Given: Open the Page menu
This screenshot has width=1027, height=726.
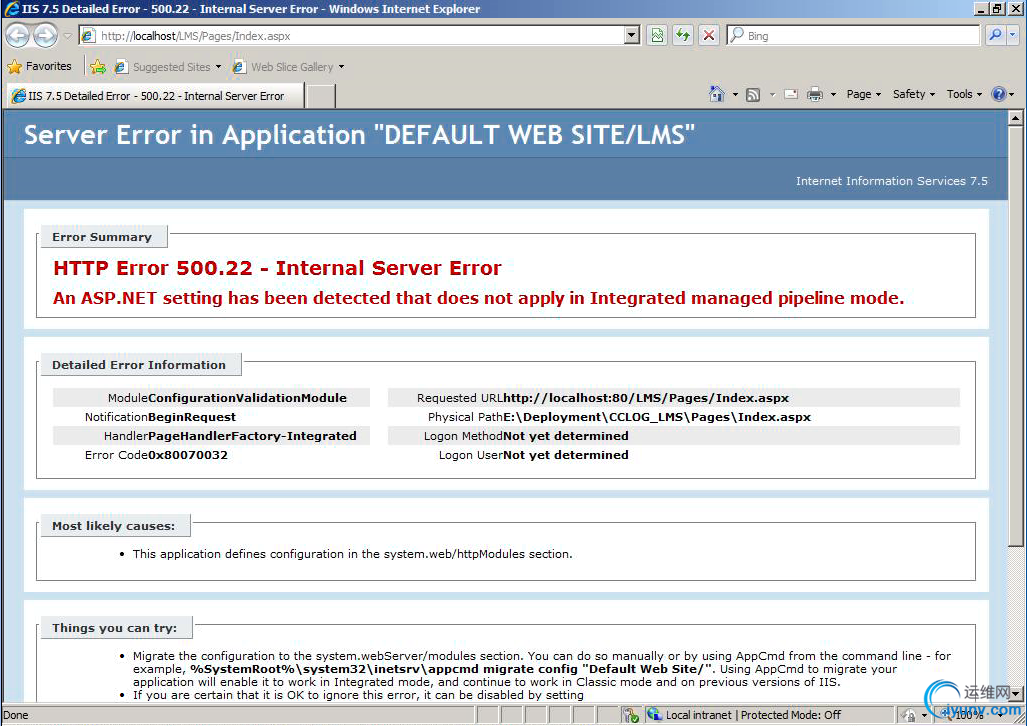Looking at the screenshot, I should 863,94.
